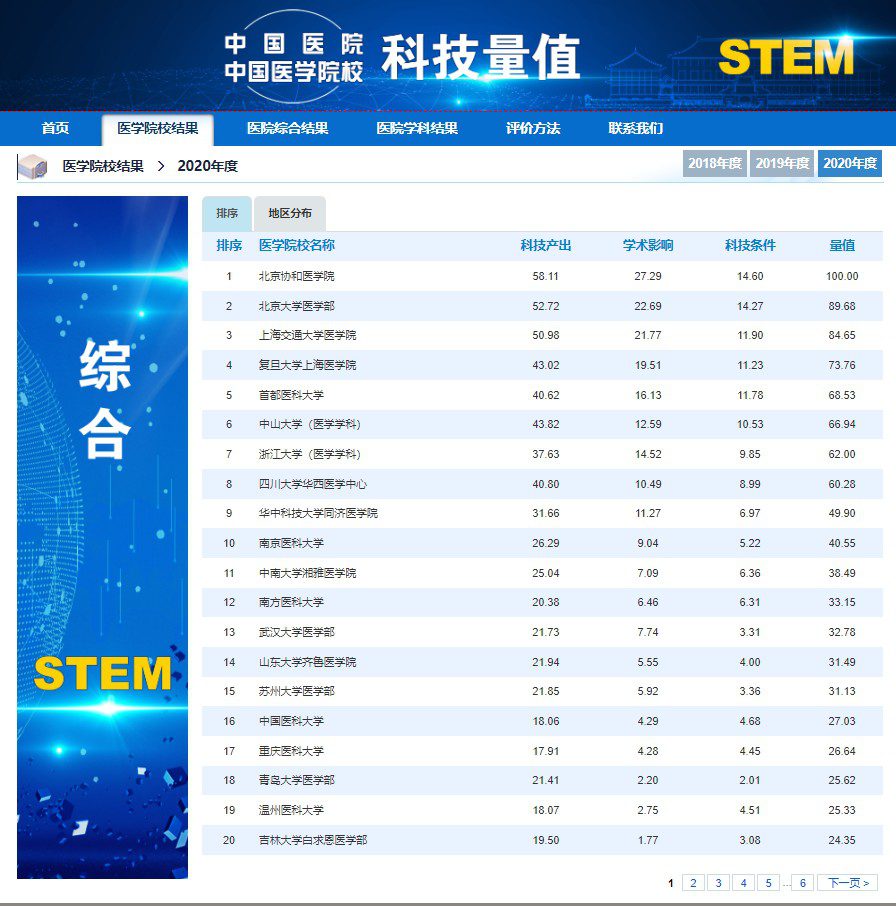This screenshot has height=906, width=896.
Task: Open the 首页 navigation item
Action: coord(55,128)
